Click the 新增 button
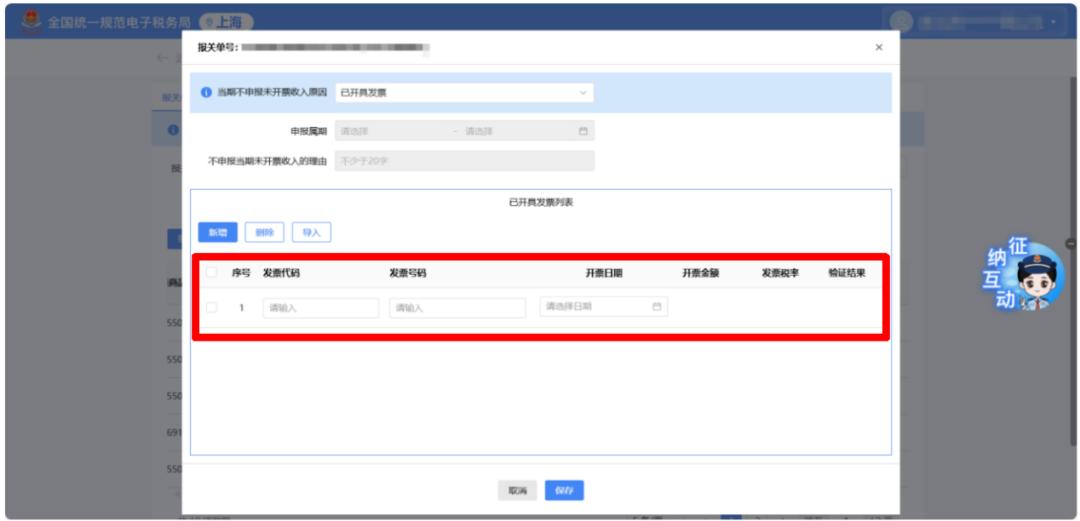The width and height of the screenshot is (1080, 521). point(218,232)
